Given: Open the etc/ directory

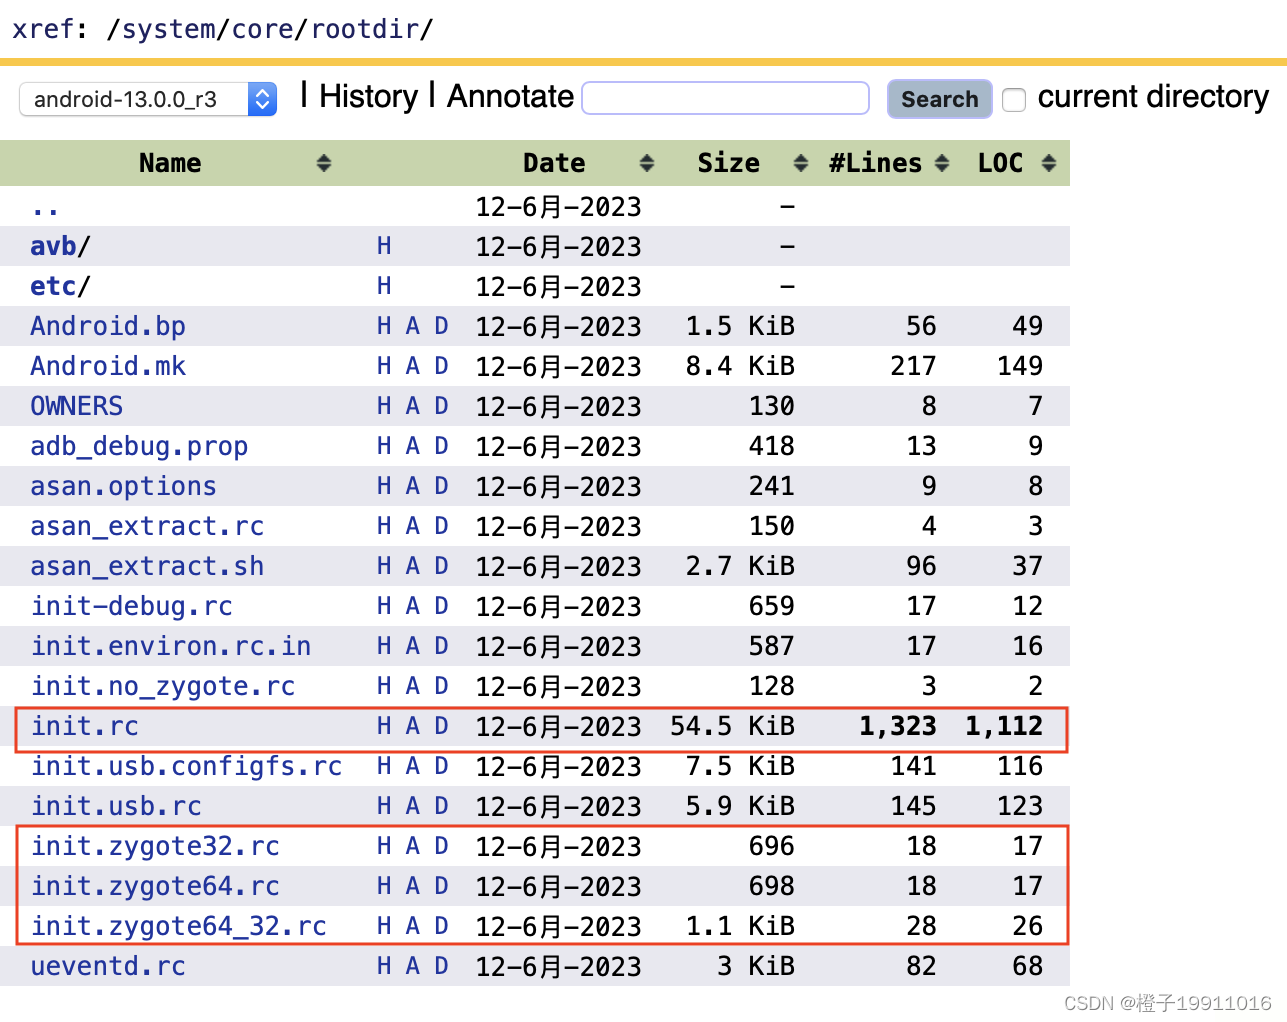Looking at the screenshot, I should pyautogui.click(x=60, y=286).
